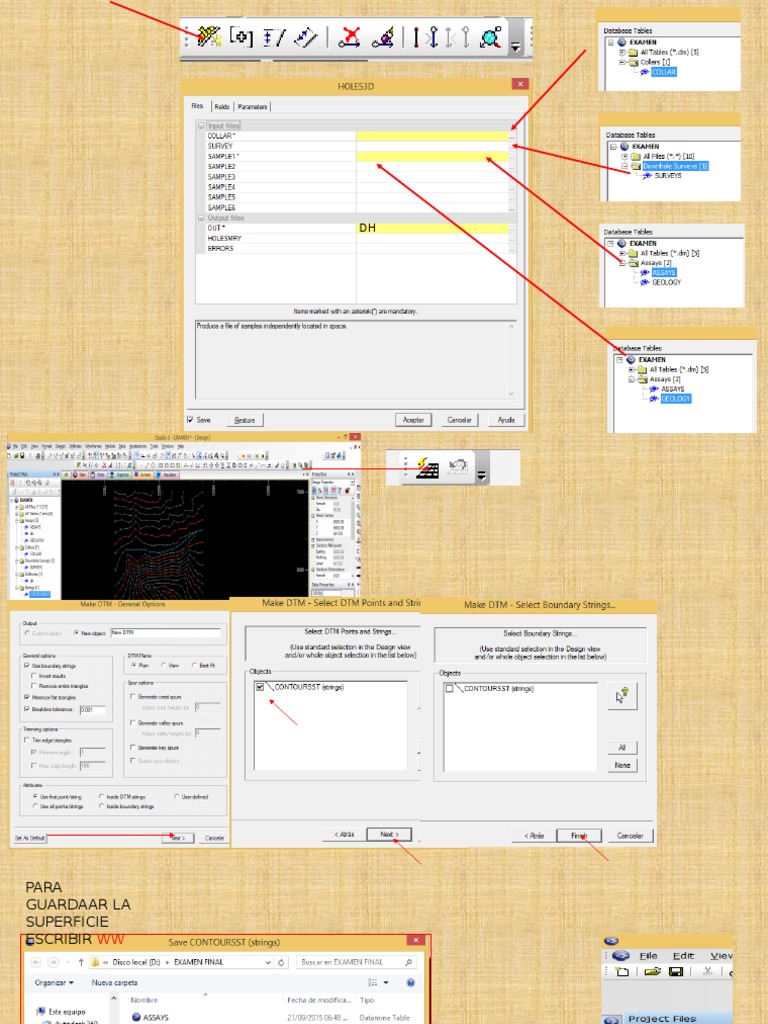This screenshot has width=768, height=1024.
Task: Click the bracketed plus toolbar icon
Action: 241,37
